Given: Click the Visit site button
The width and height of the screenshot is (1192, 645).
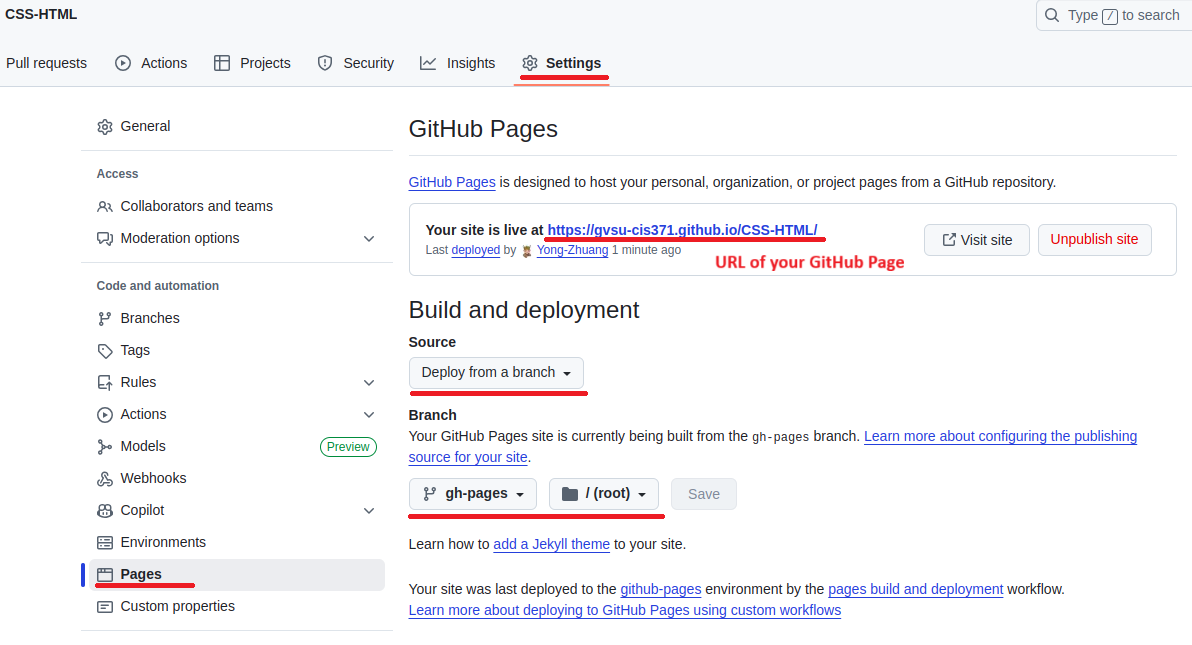Looking at the screenshot, I should pos(976,240).
